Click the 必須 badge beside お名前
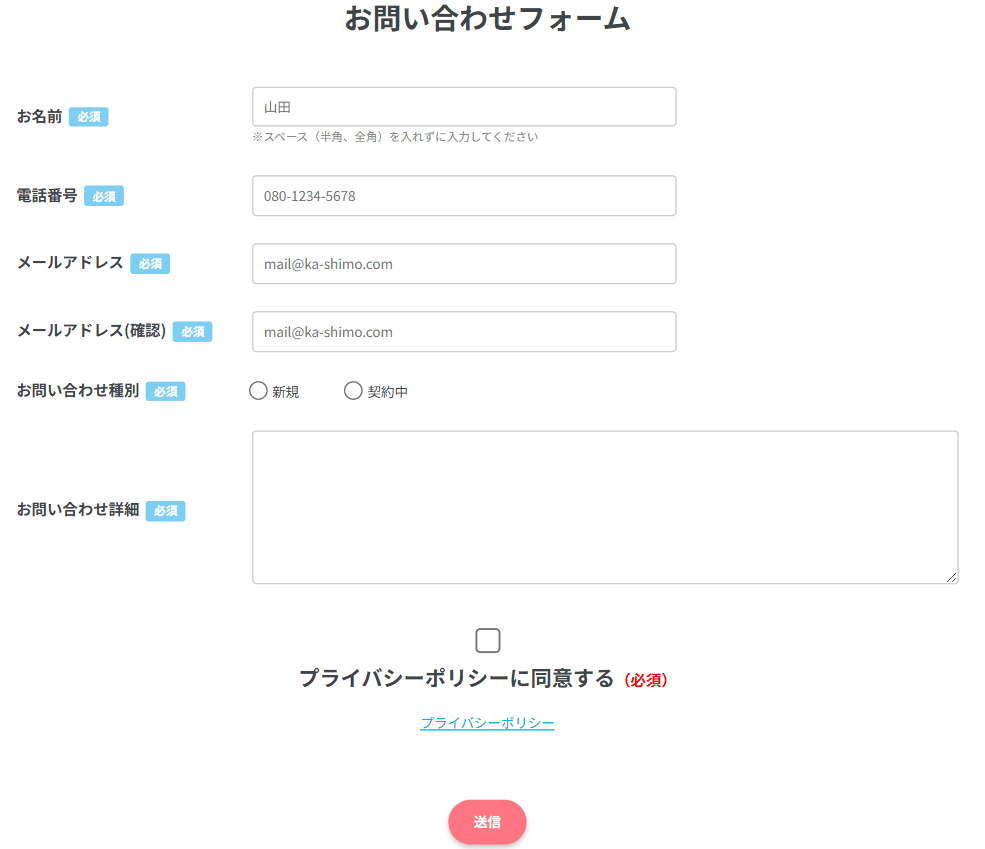This screenshot has width=985, height=849. pos(89,117)
